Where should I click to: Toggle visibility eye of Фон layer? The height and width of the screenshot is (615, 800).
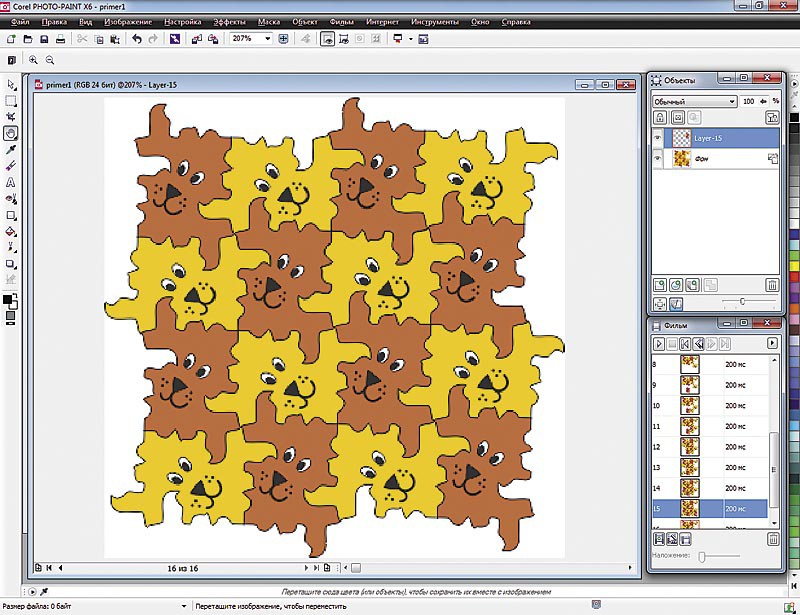click(658, 159)
